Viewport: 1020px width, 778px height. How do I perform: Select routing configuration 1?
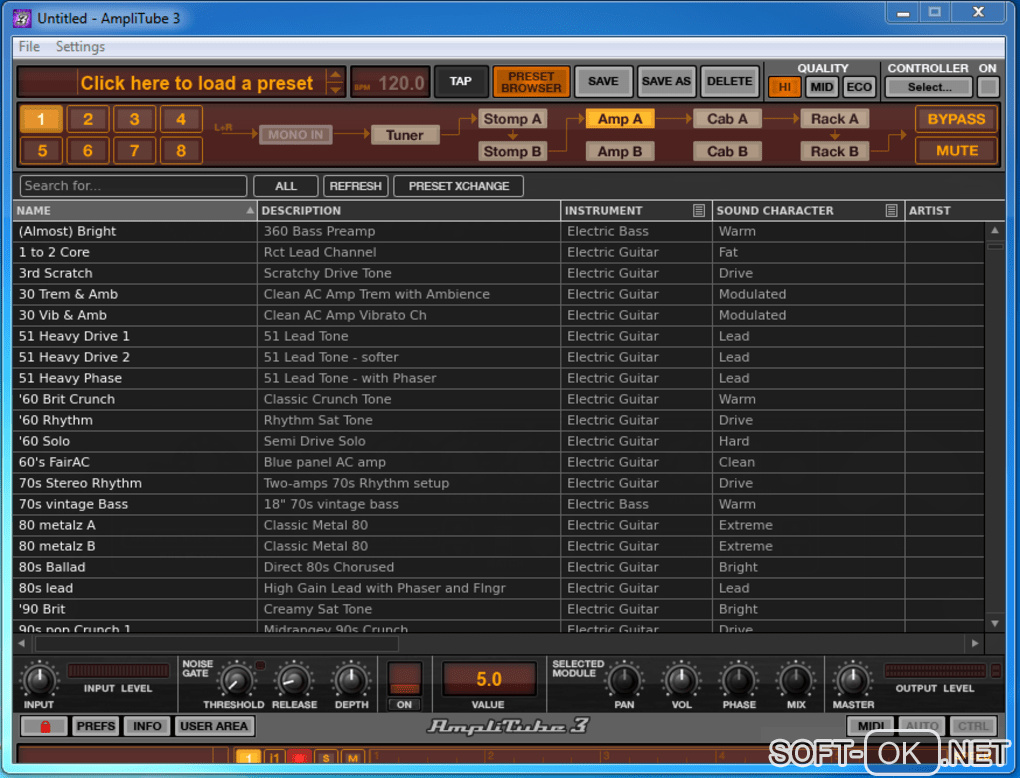pos(42,119)
